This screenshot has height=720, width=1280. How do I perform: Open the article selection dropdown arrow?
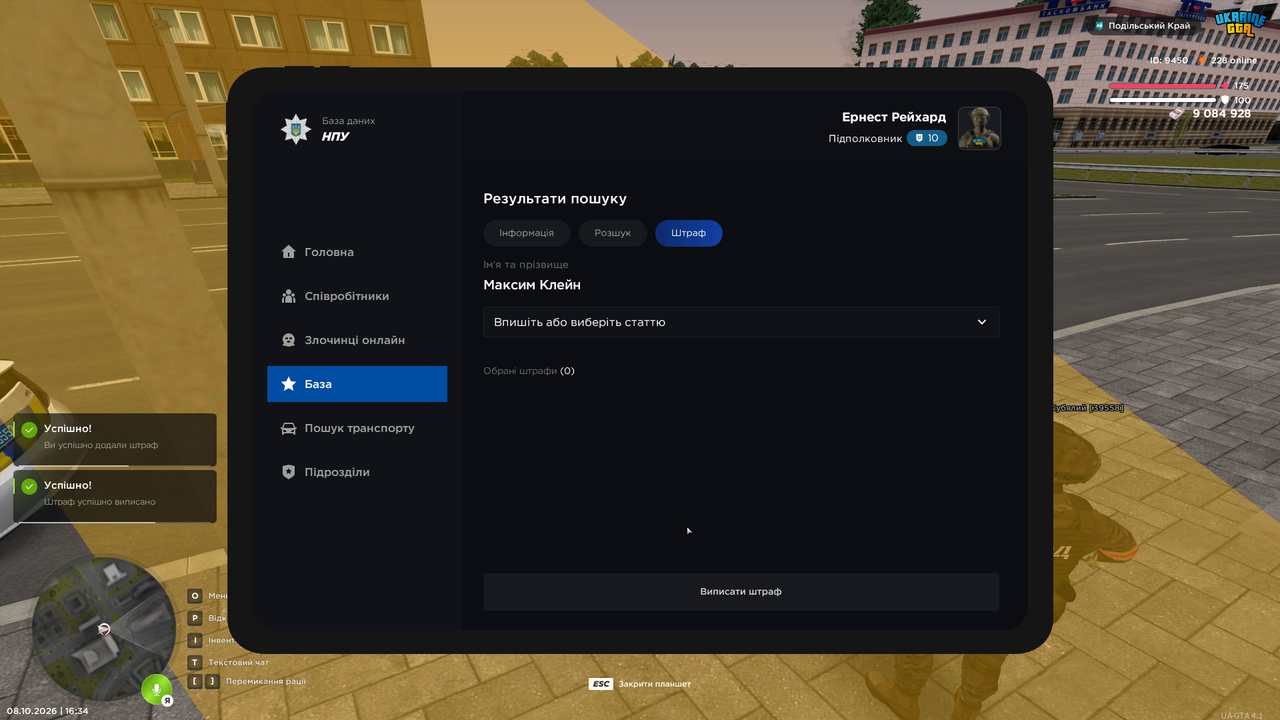click(982, 322)
